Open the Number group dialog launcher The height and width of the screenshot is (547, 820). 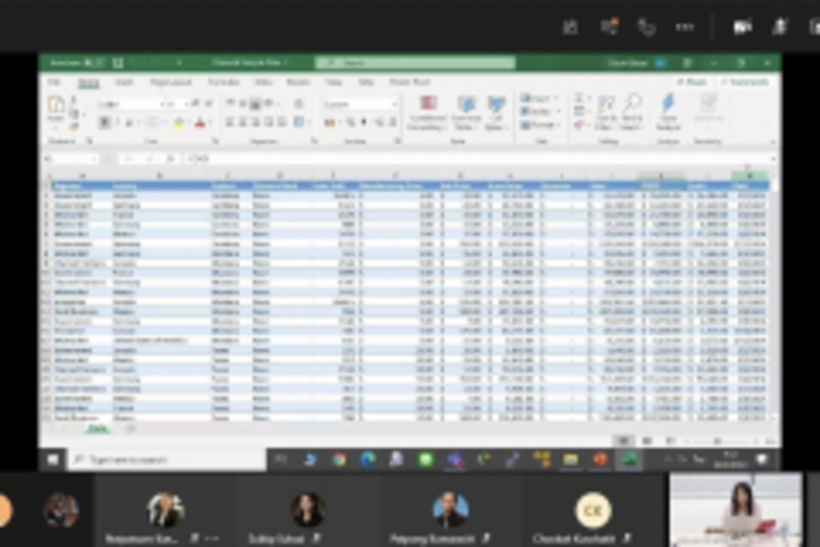pos(397,141)
